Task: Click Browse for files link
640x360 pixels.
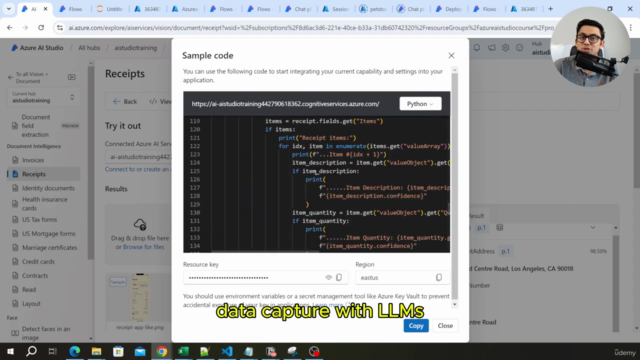Action: pos(144,247)
